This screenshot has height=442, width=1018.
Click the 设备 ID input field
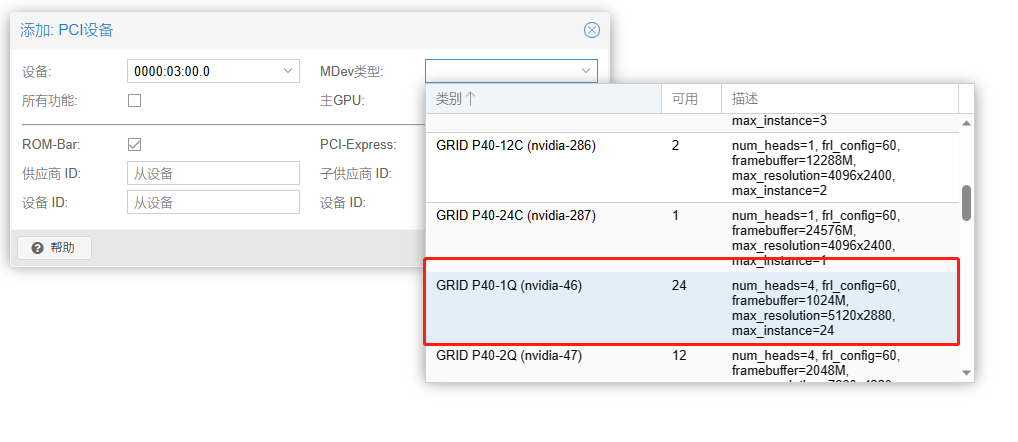coord(213,202)
